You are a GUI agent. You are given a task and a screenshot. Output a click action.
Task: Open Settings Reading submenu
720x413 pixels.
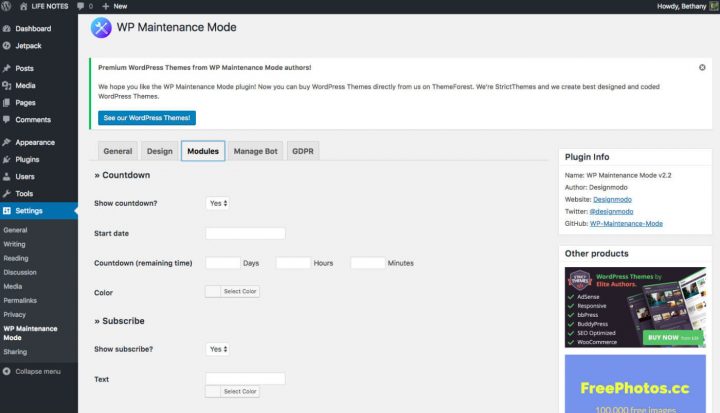tap(16, 258)
